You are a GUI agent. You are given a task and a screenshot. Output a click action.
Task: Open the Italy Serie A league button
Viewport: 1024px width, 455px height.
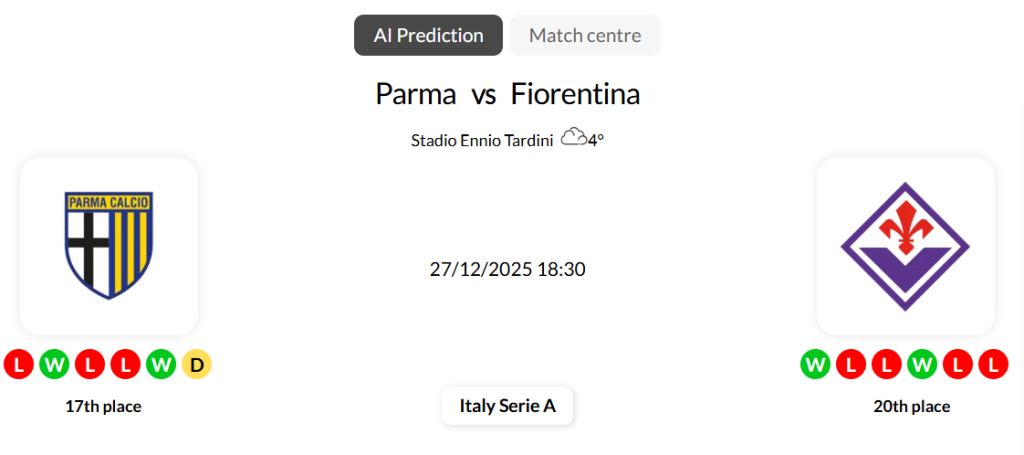pos(507,406)
